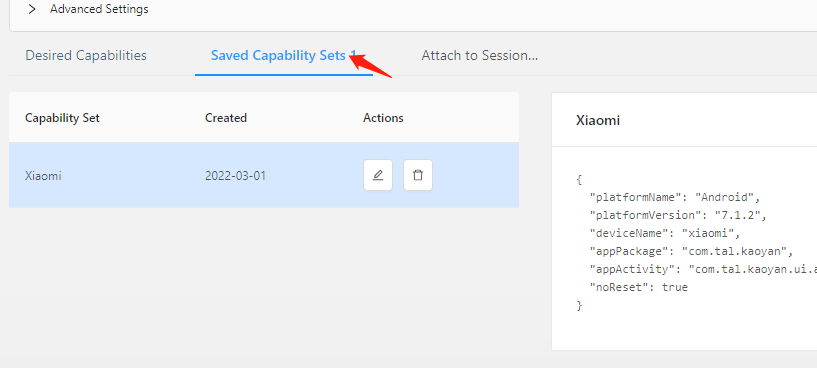Click the edit pencil icon for Xiaomi
Screen dimensions: 817x368
(378, 175)
